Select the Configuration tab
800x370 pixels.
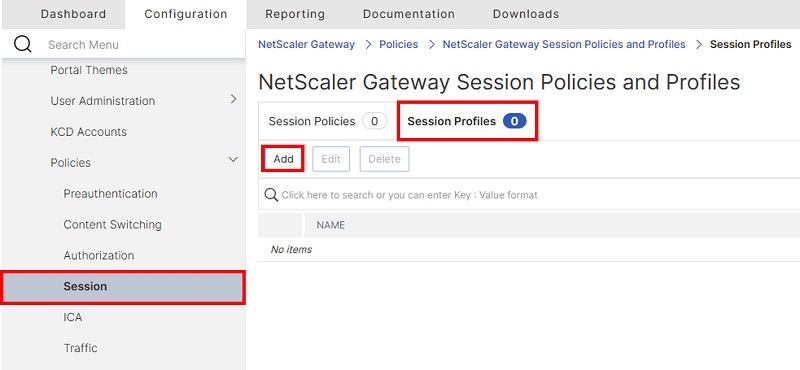pos(186,14)
